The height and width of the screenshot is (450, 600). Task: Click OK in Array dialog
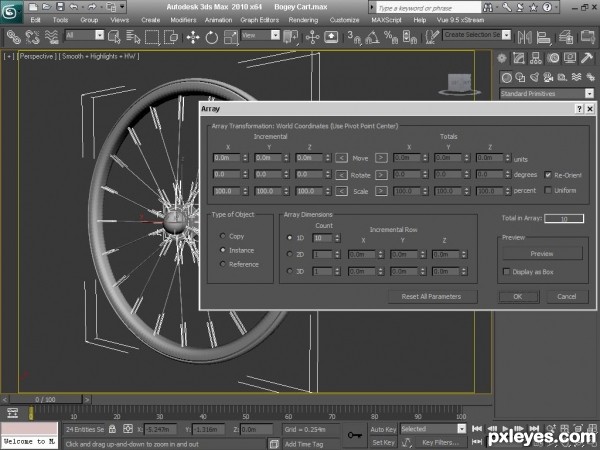518,297
